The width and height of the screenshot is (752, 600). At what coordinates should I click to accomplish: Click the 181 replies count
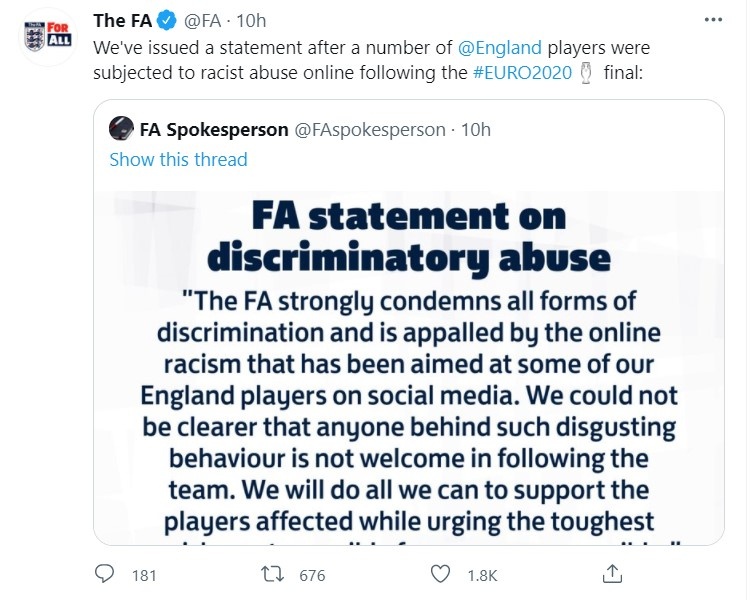tap(145, 575)
